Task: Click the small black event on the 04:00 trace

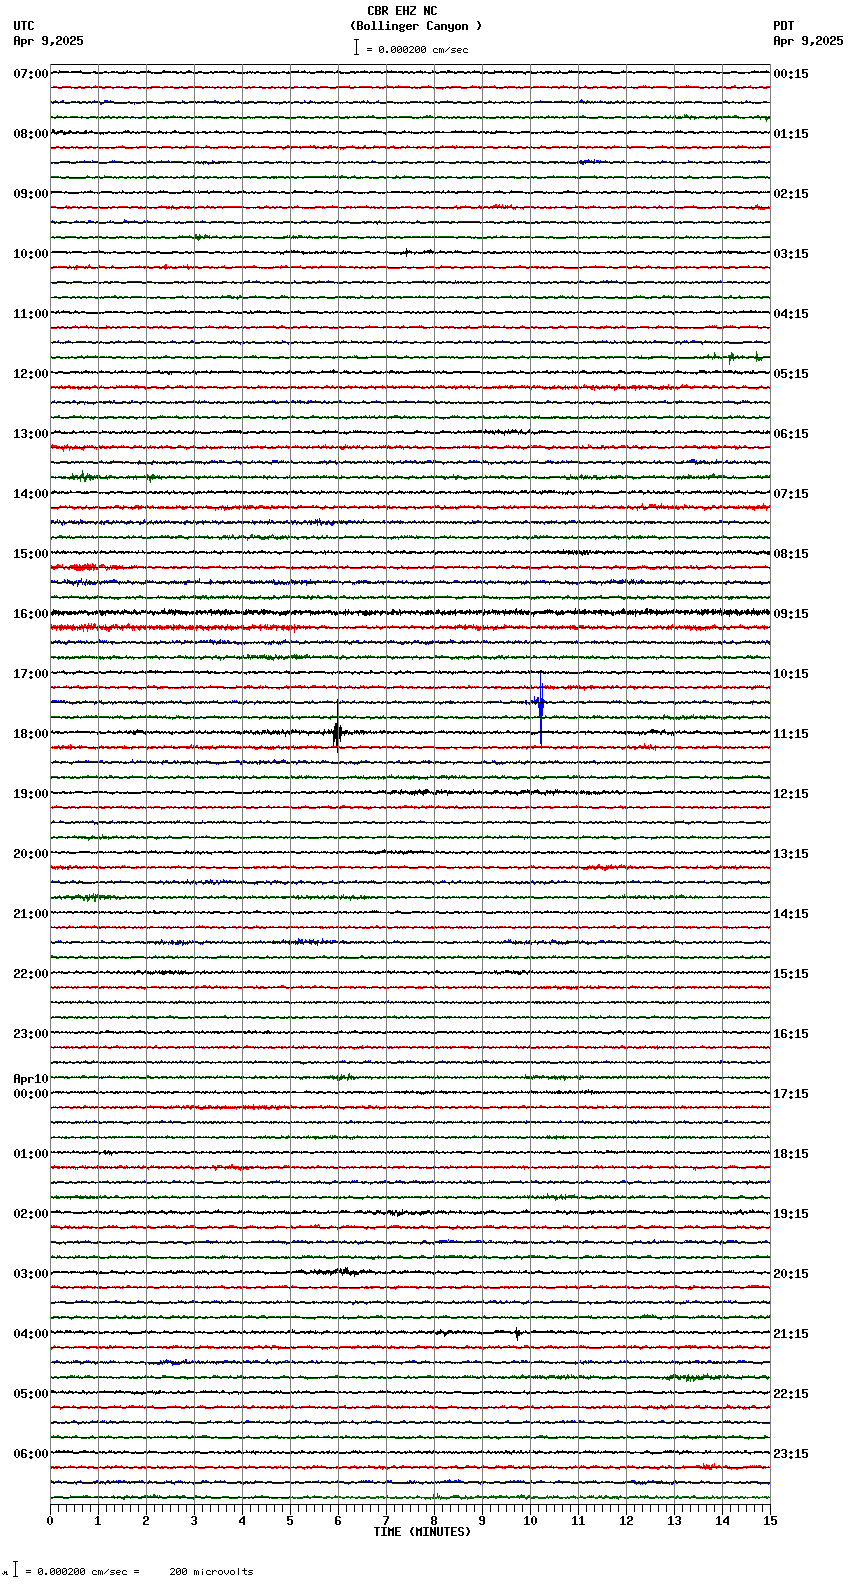Action: [517, 1333]
